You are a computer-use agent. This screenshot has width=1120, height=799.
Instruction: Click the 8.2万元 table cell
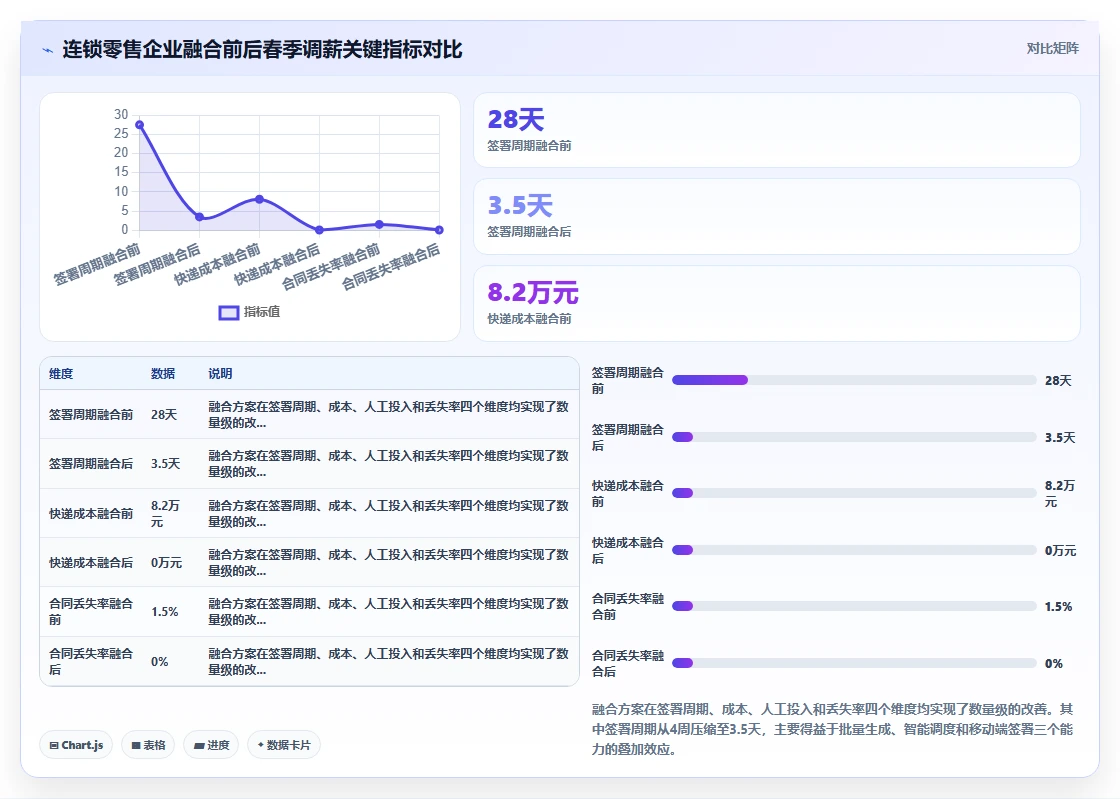165,513
